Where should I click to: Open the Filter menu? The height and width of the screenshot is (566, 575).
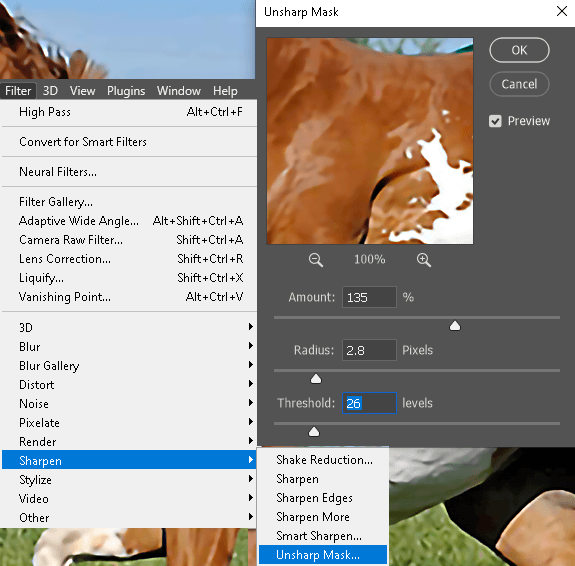tap(18, 91)
